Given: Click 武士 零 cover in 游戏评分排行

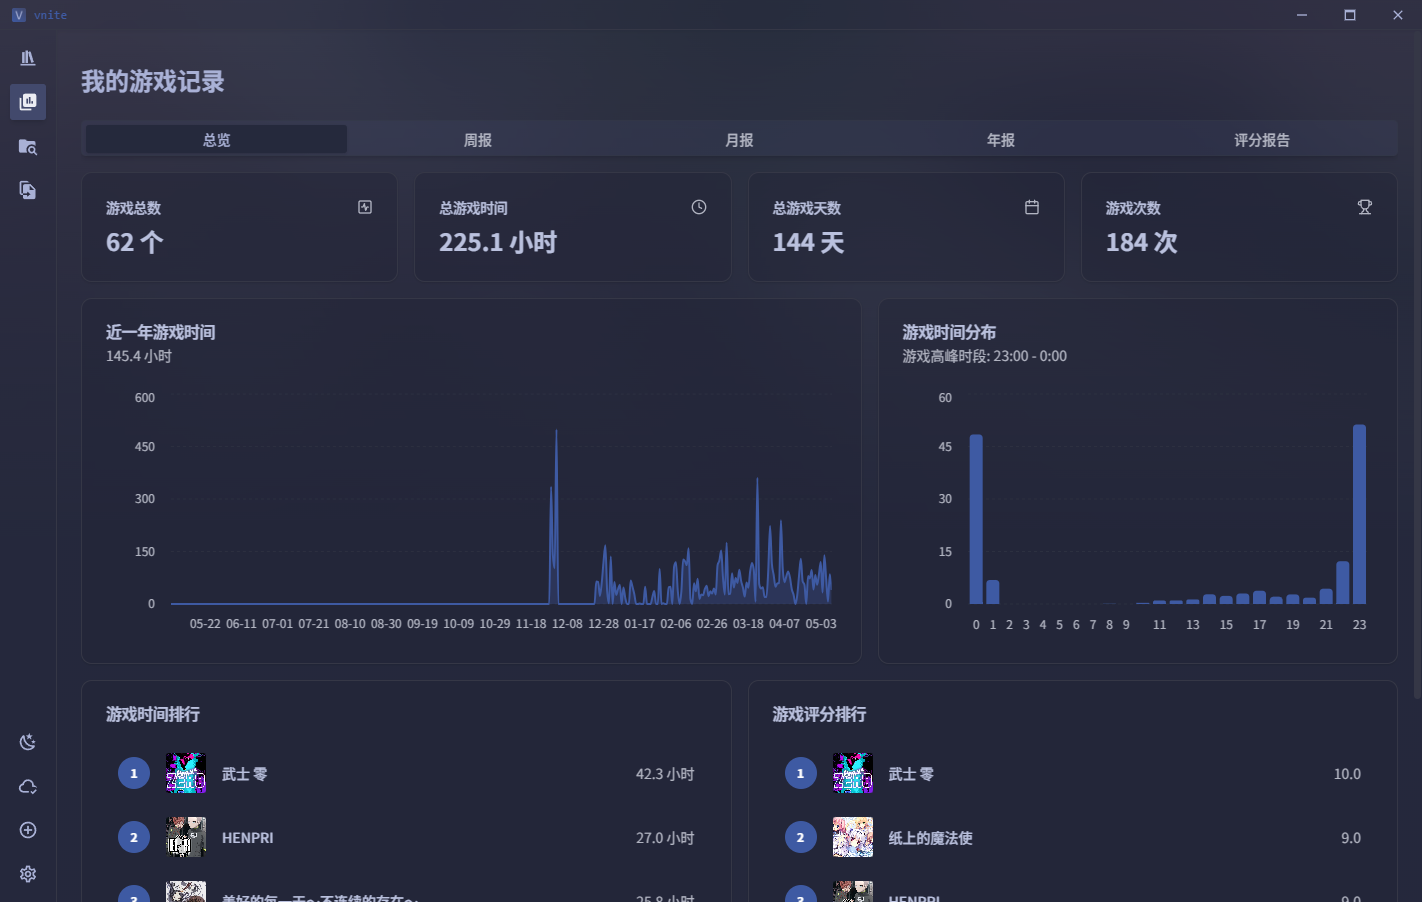Looking at the screenshot, I should pos(853,773).
